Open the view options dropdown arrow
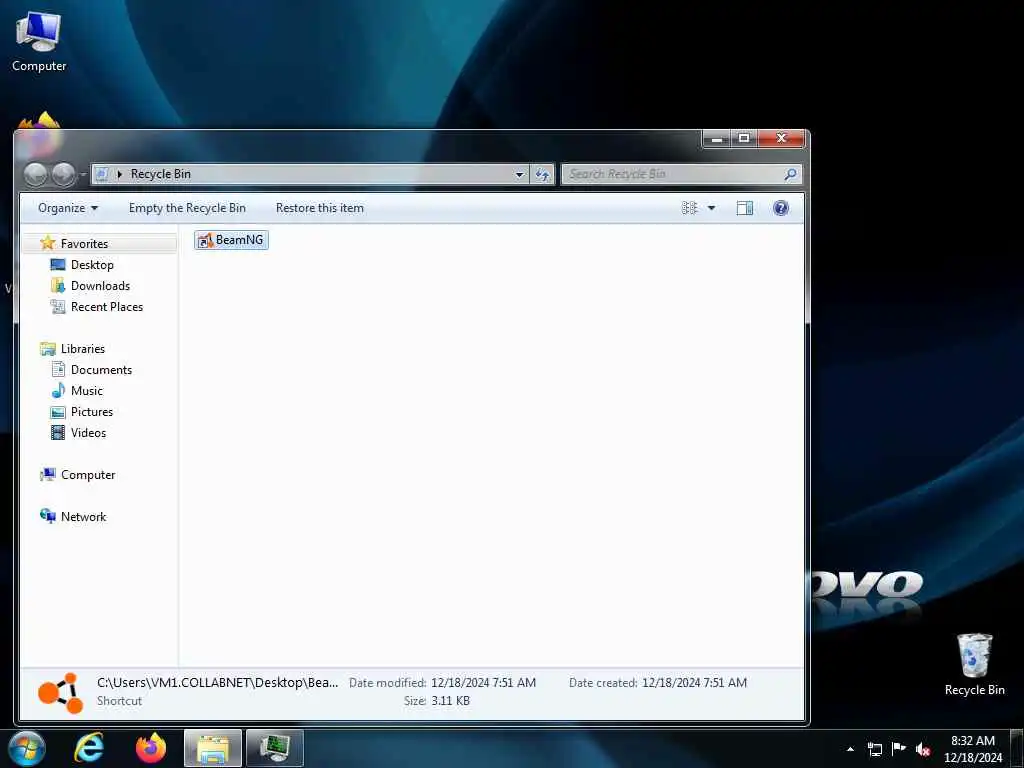1024x768 pixels. tap(711, 208)
